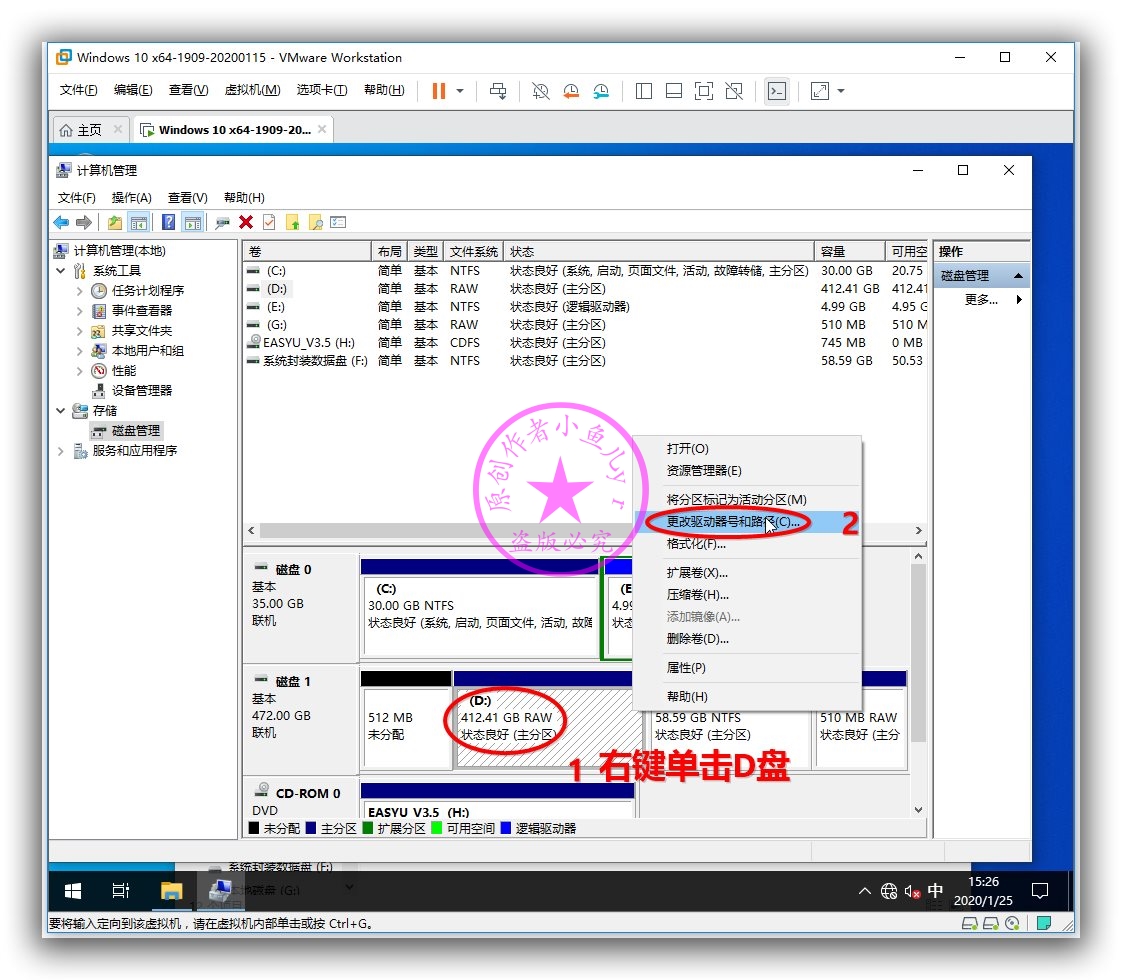Screen dimensions: 1122x980
Task: Sort volumes by the 状态 column header
Action: [658, 252]
